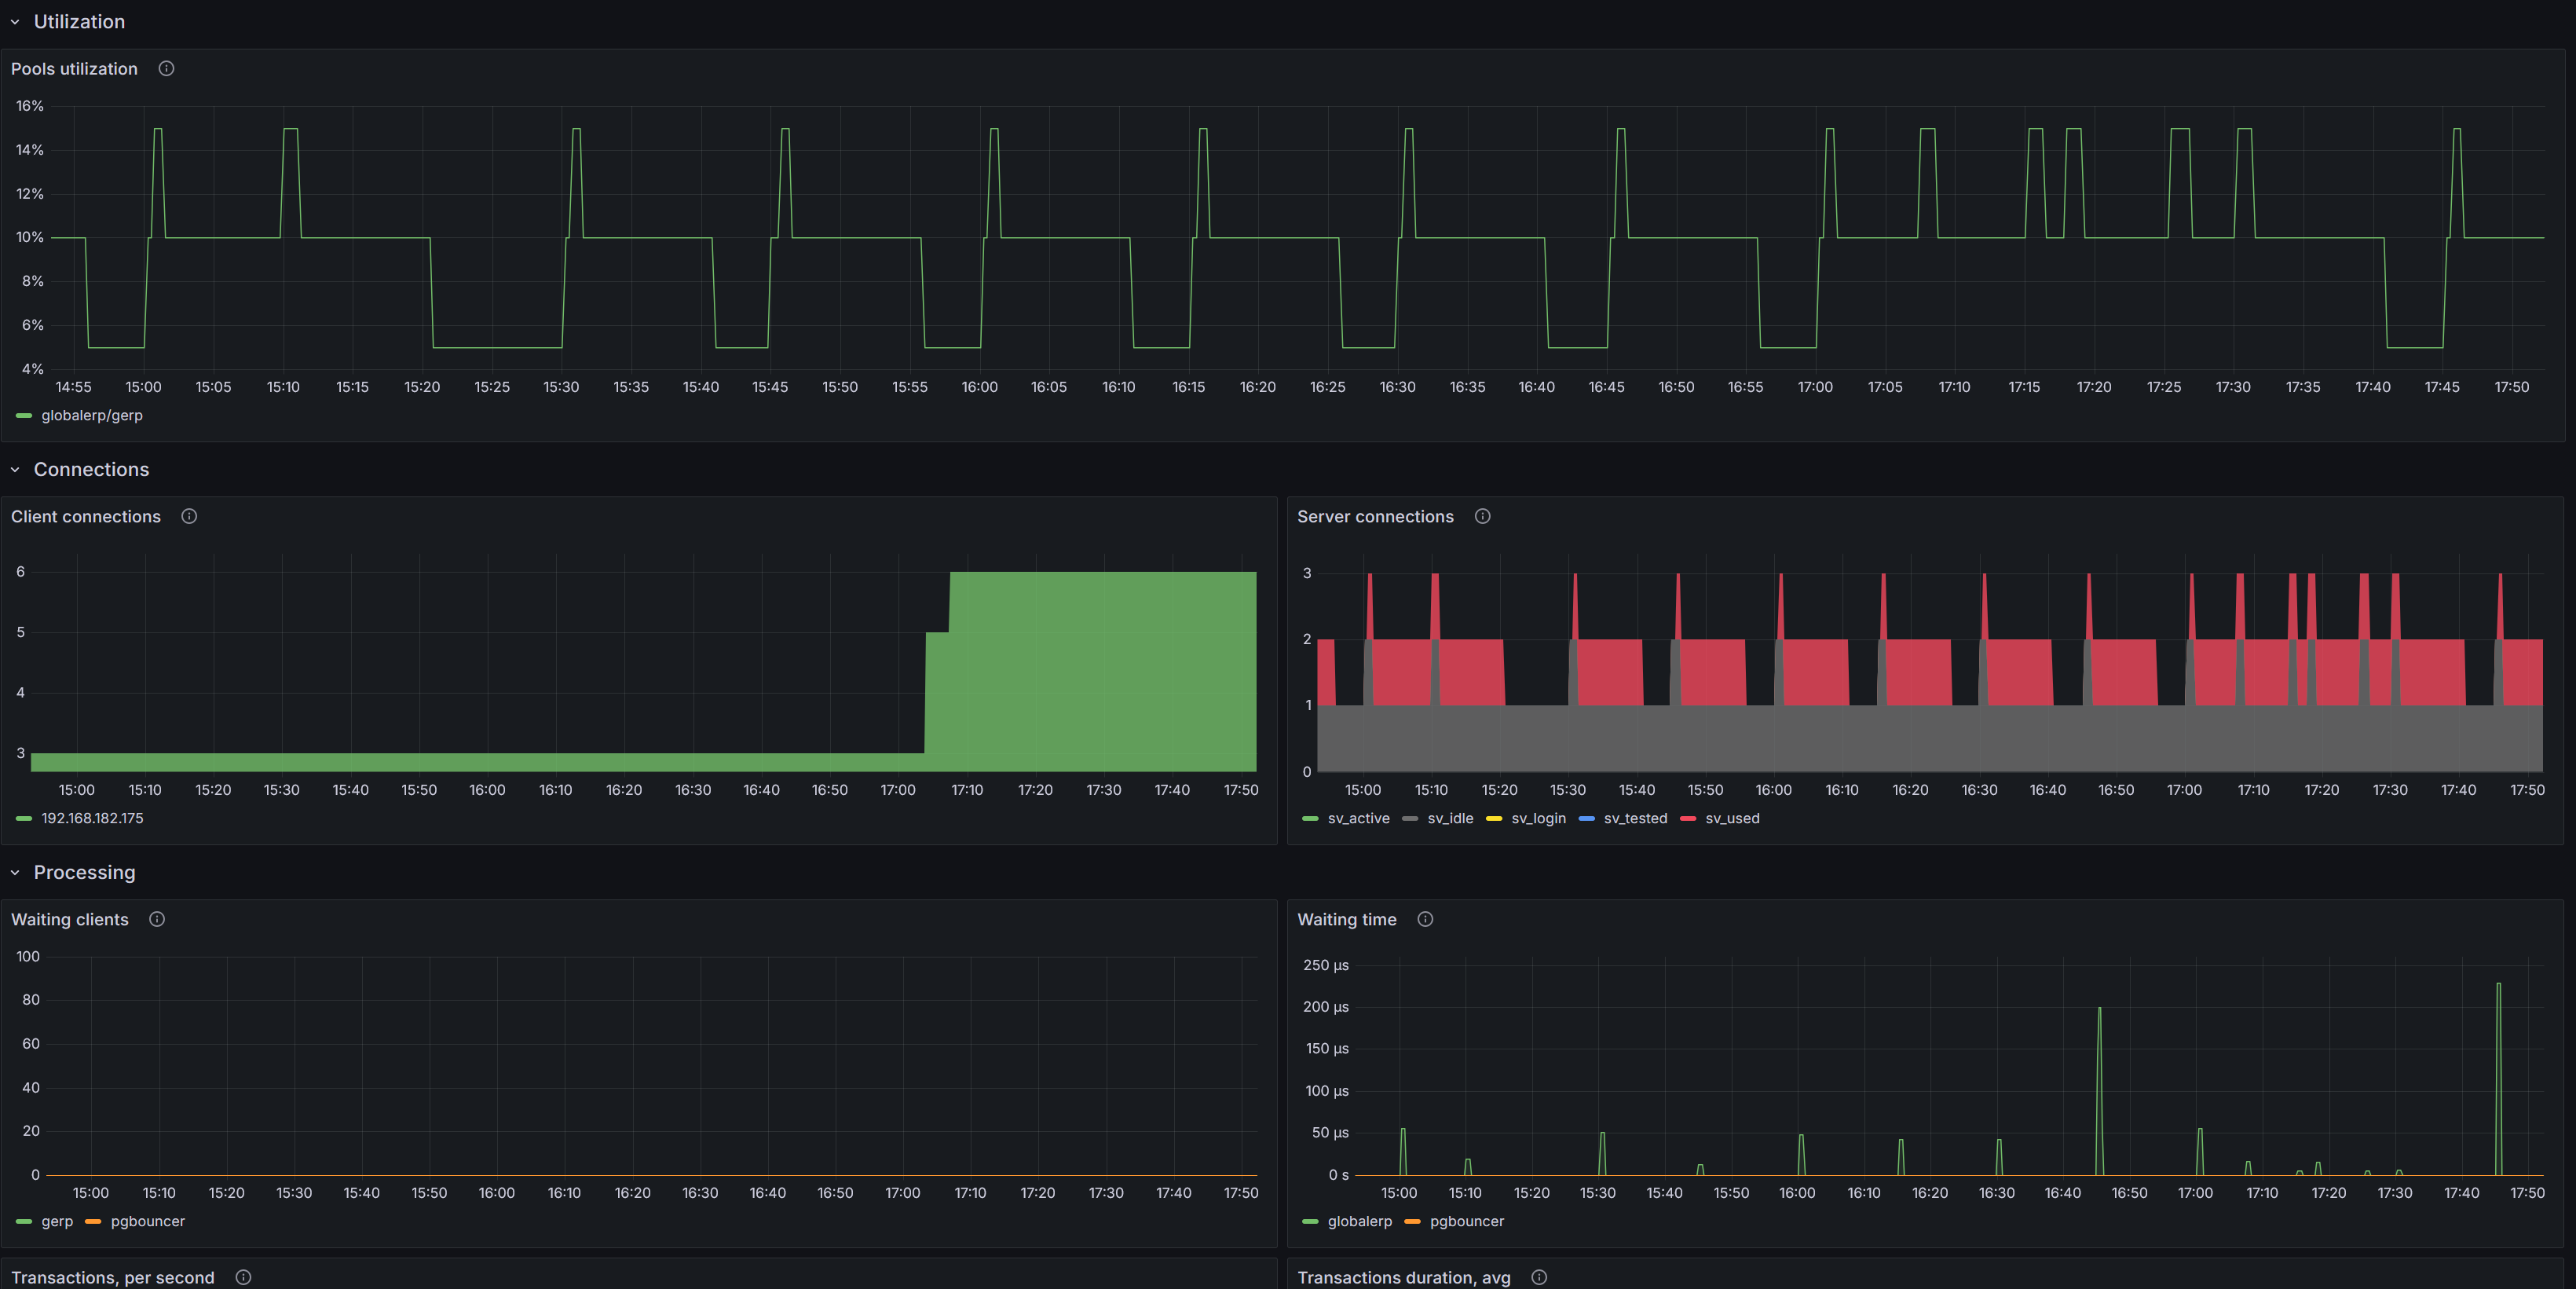The height and width of the screenshot is (1289, 2576).
Task: Click the sv_used legend label
Action: (1732, 818)
